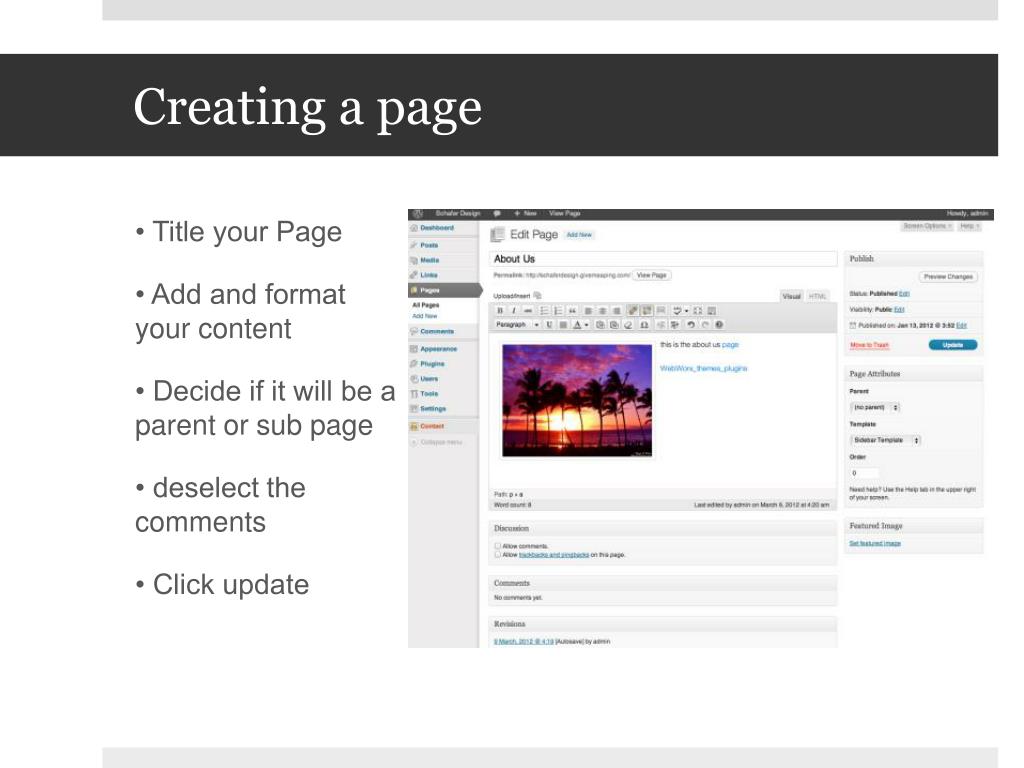The image size is (1024, 768).
Task: Remove formatting with eraser icon
Action: point(628,325)
